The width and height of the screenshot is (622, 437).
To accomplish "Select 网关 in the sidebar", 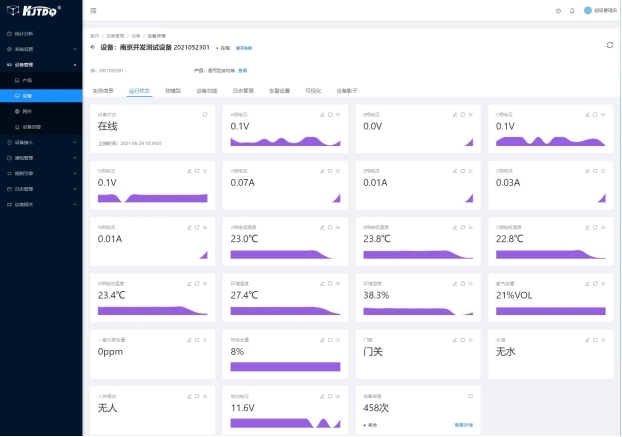I will (27, 111).
